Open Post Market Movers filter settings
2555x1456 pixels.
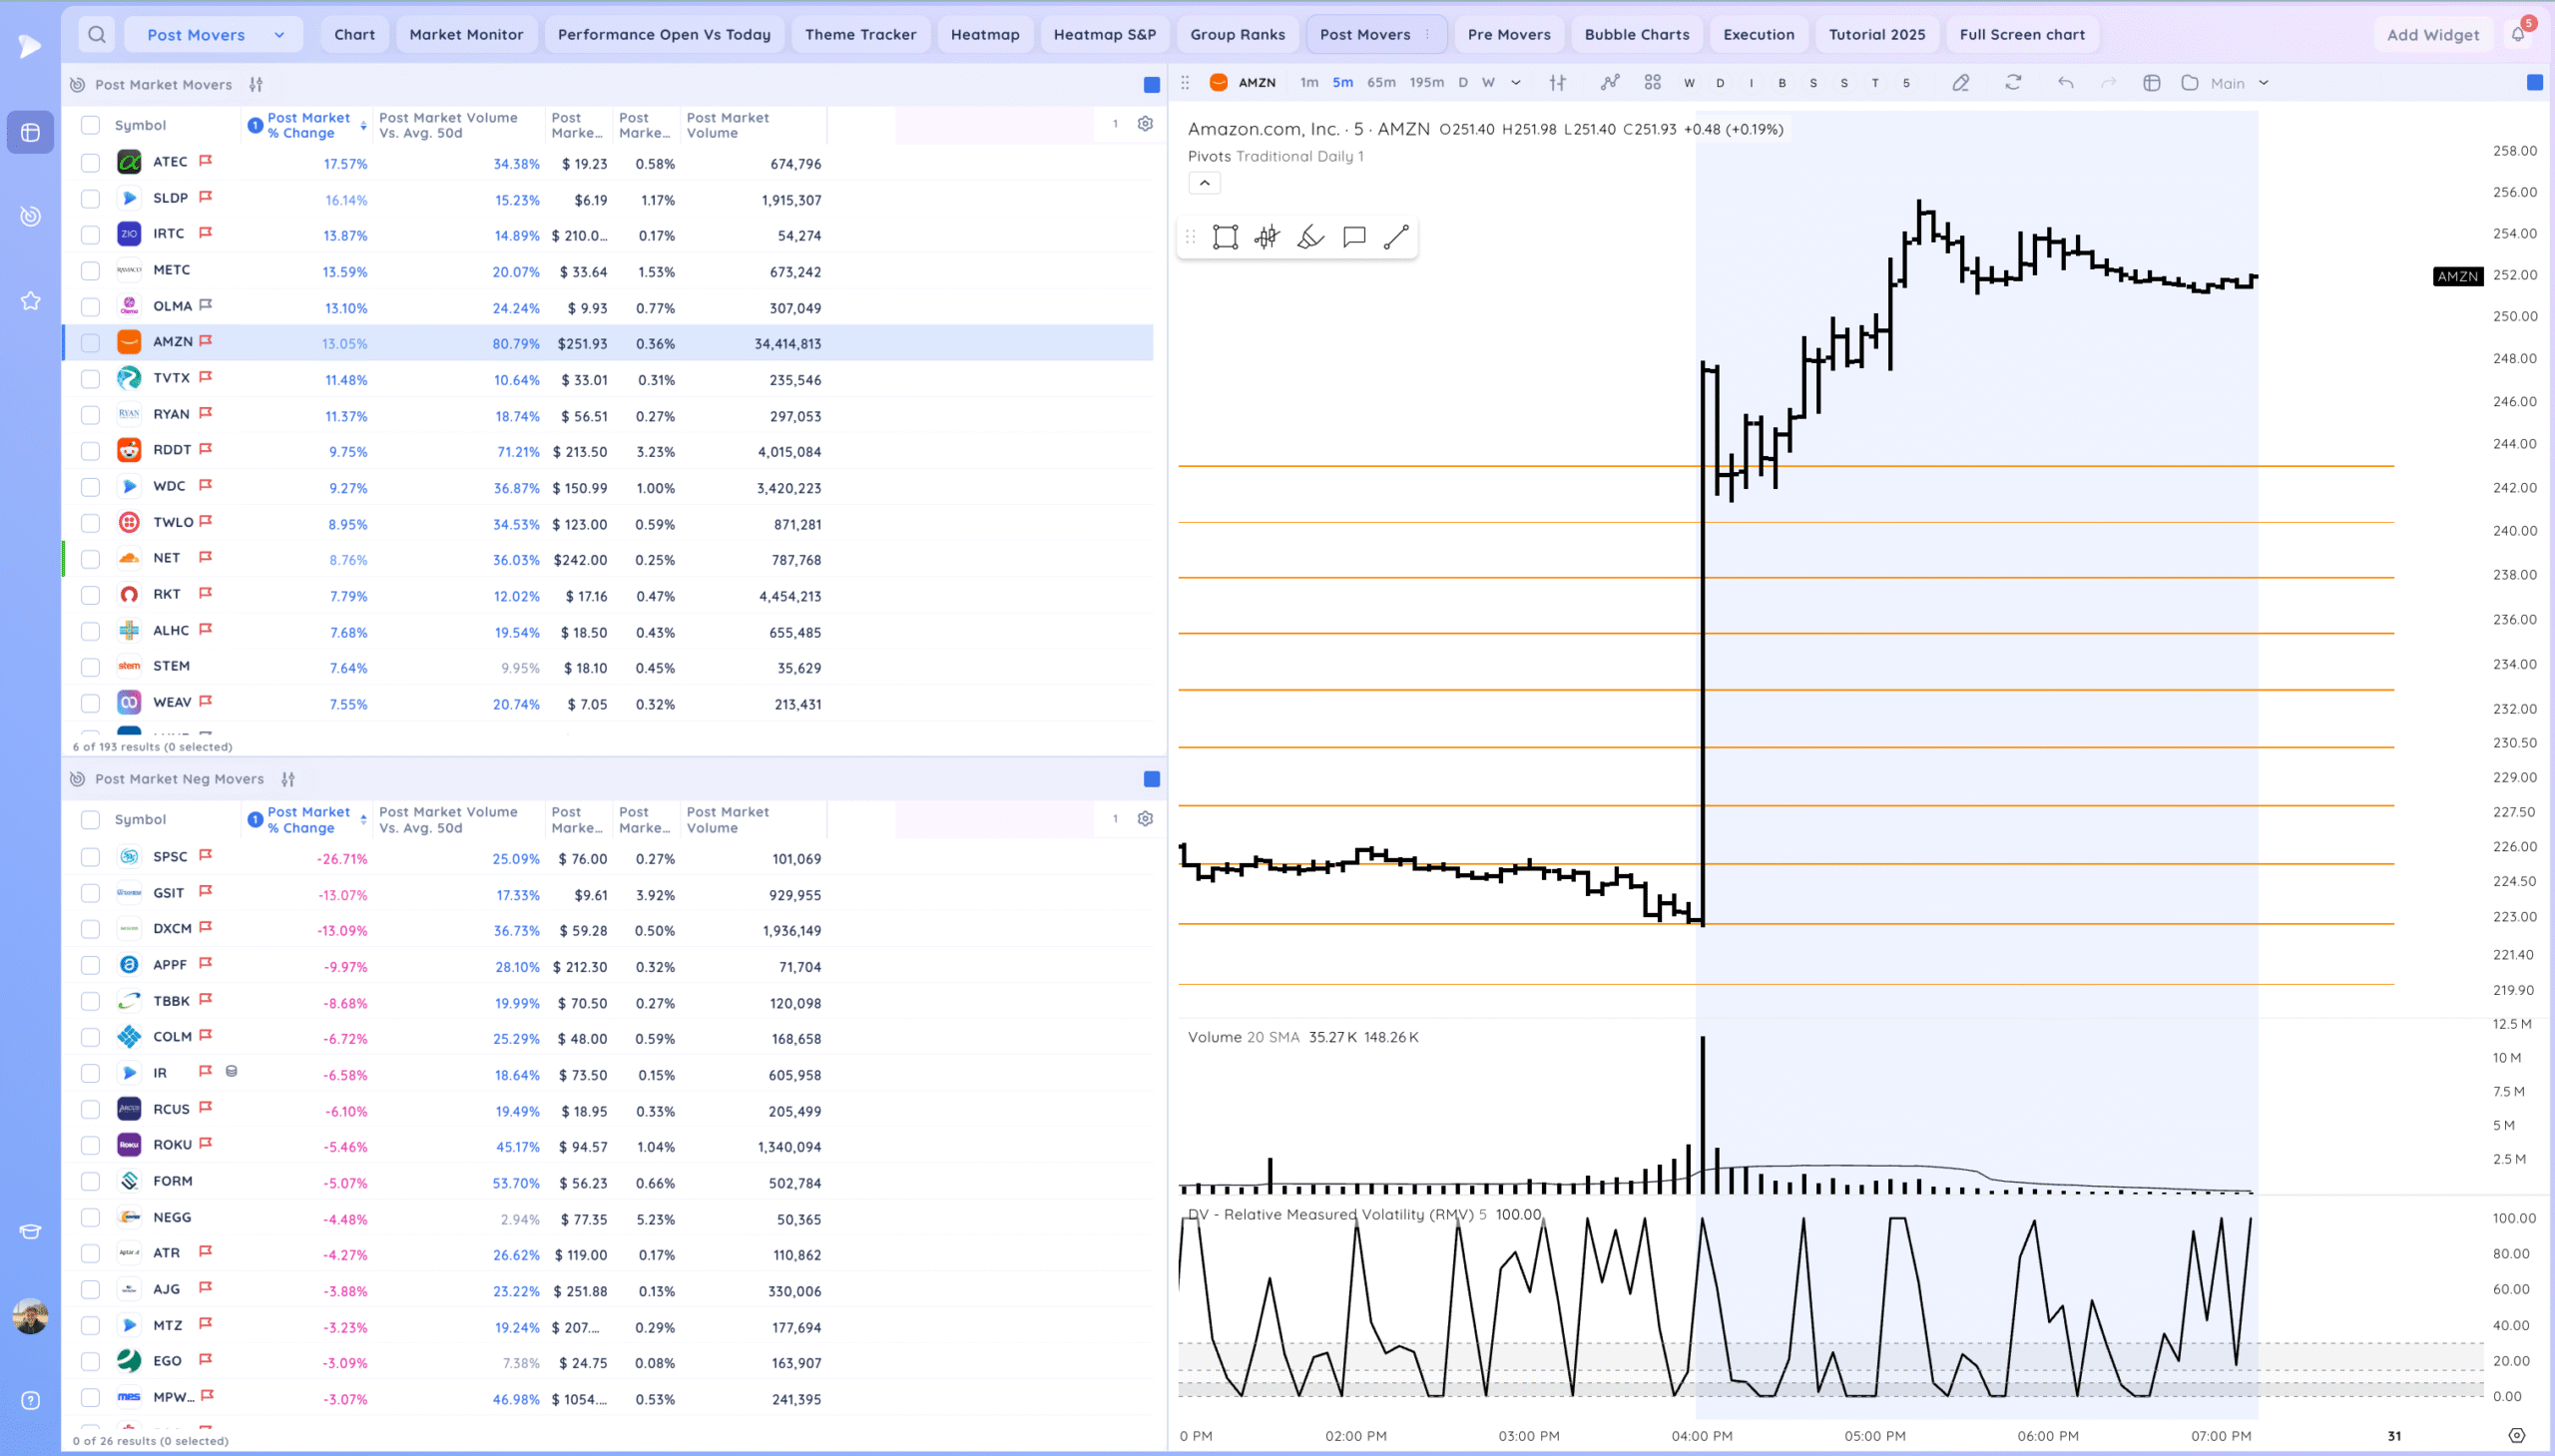coord(256,84)
